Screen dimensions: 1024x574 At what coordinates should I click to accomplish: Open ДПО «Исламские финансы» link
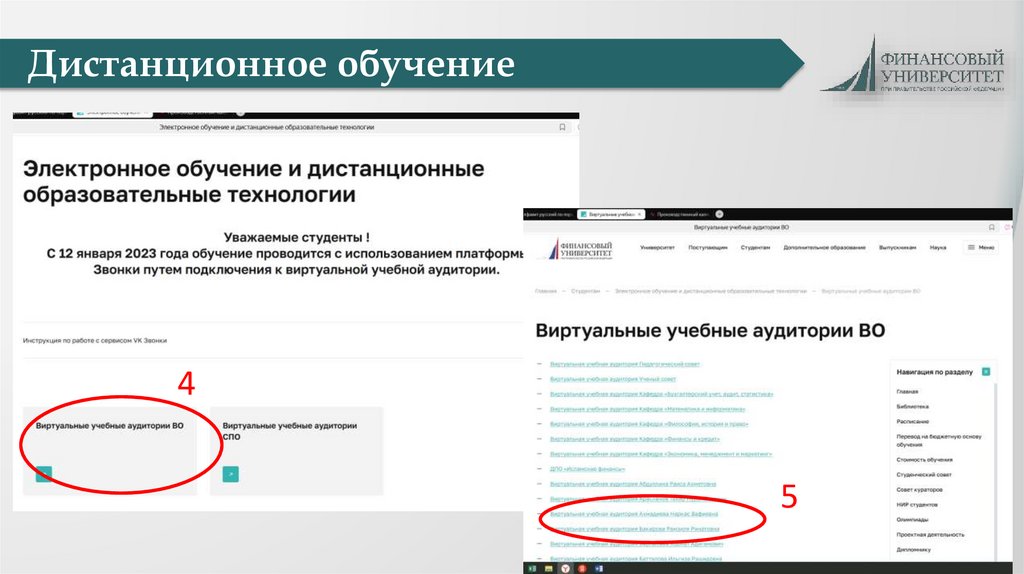coord(587,469)
